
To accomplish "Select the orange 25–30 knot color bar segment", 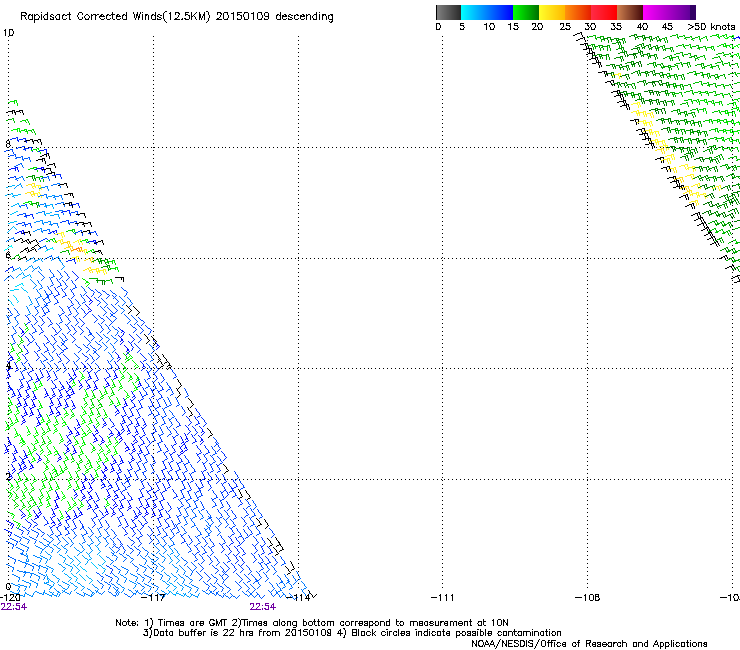I will pos(578,12).
